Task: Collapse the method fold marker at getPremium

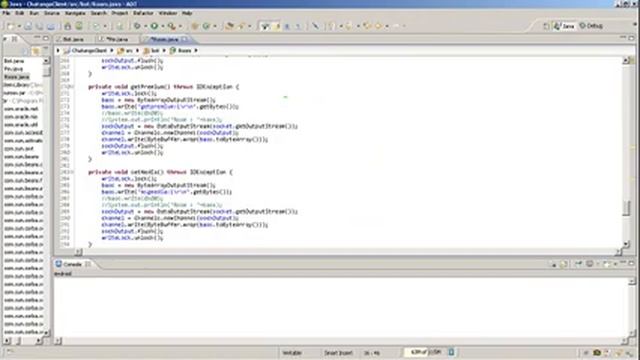Action: click(73, 87)
